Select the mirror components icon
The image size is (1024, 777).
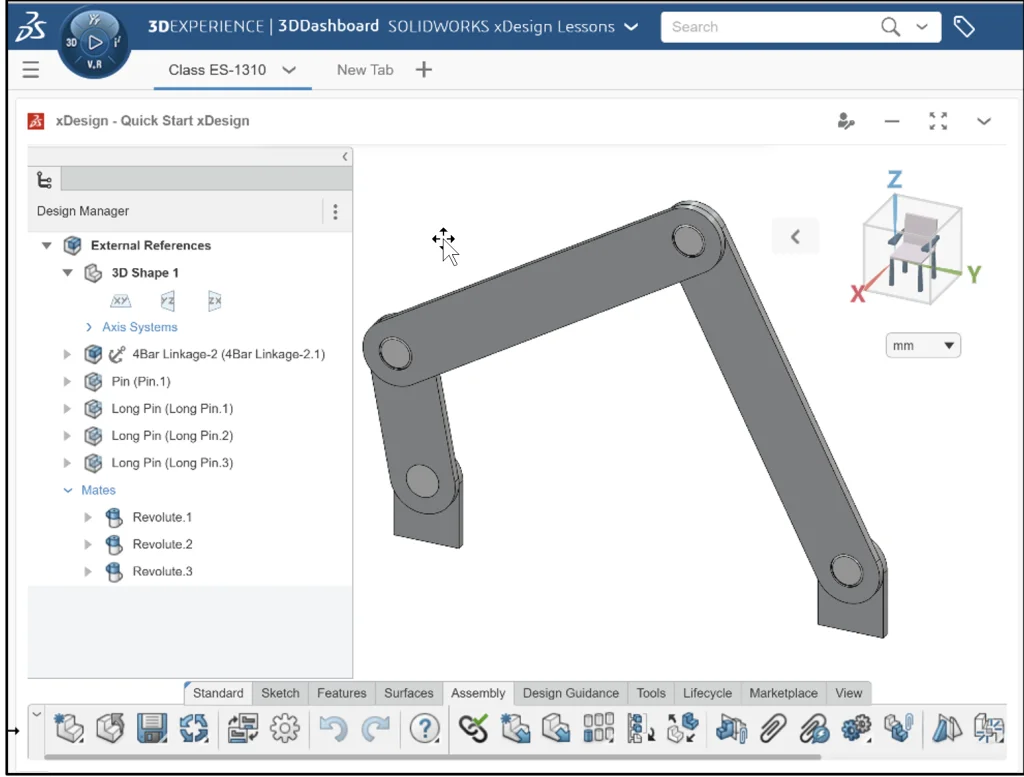(x=946, y=729)
